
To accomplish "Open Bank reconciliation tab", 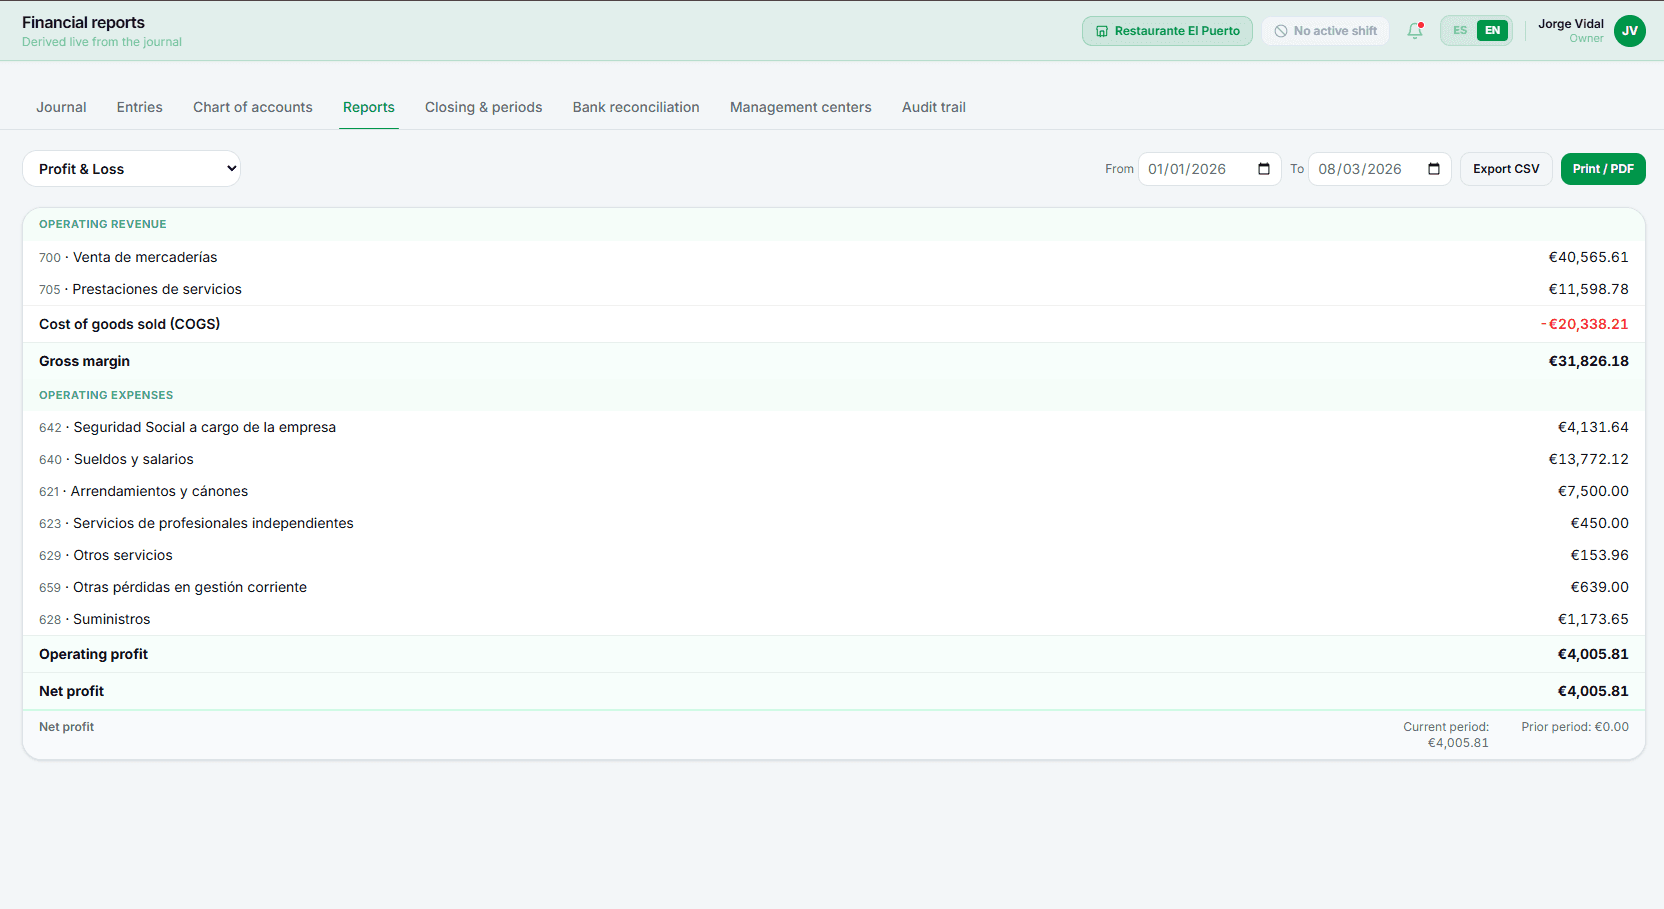I will [636, 107].
